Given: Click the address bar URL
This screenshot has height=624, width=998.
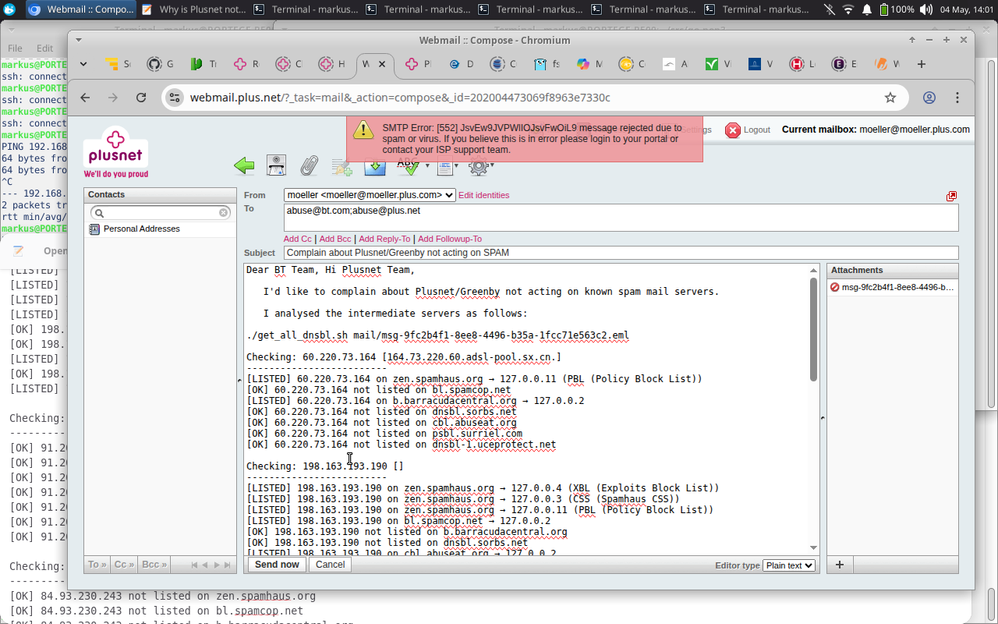Looking at the screenshot, I should (x=400, y=97).
